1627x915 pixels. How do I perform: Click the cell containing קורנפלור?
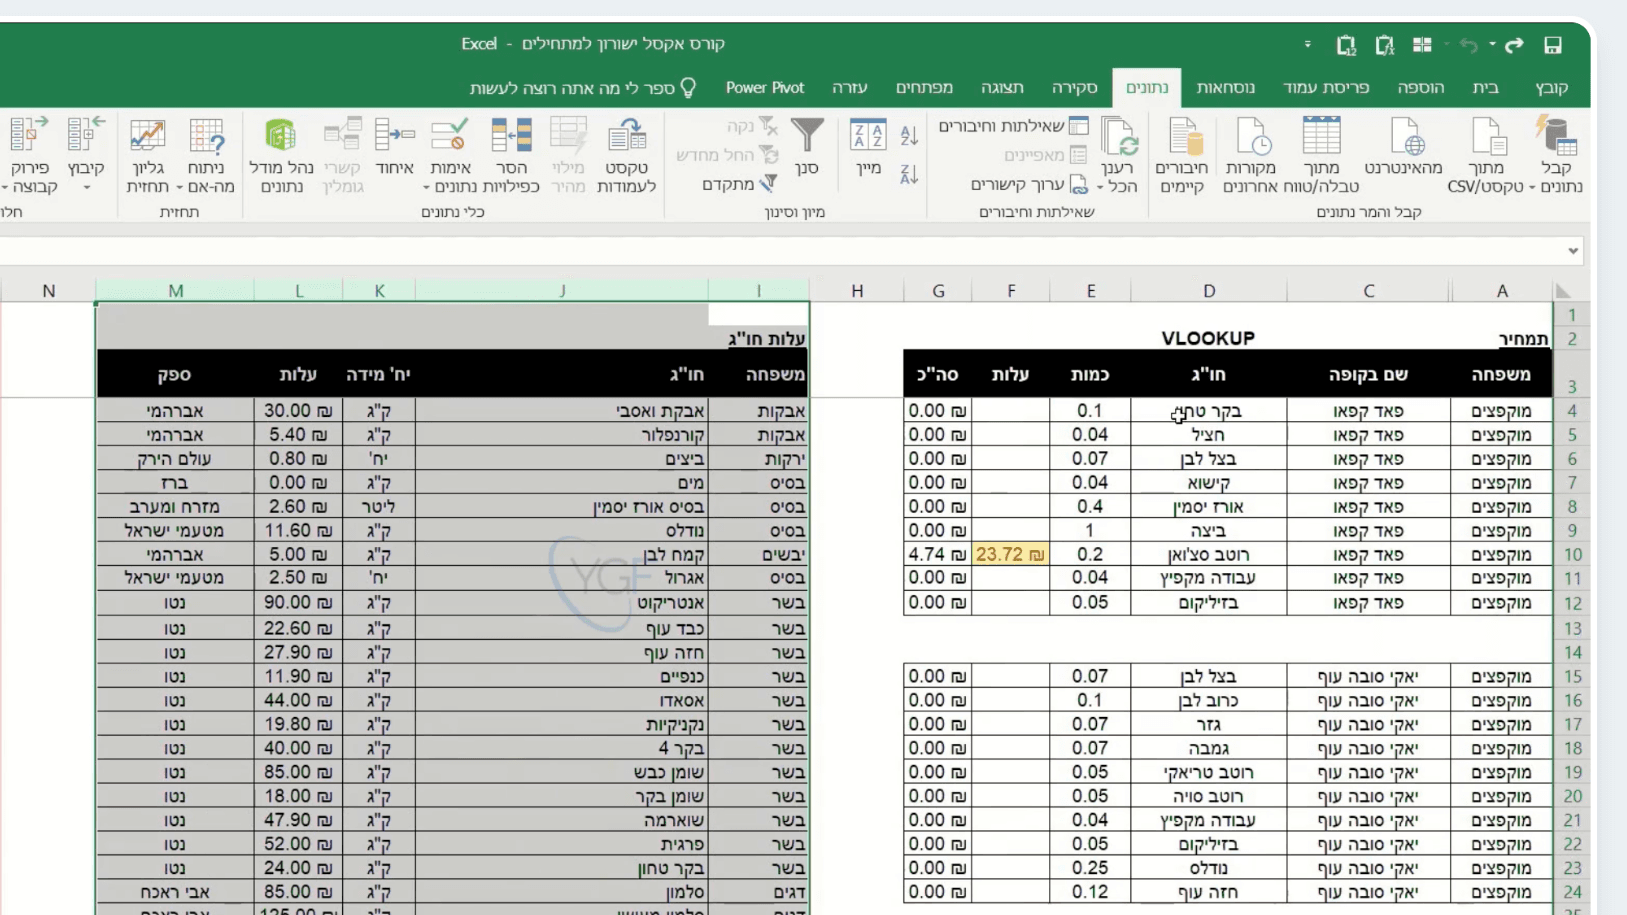pyautogui.click(x=562, y=435)
